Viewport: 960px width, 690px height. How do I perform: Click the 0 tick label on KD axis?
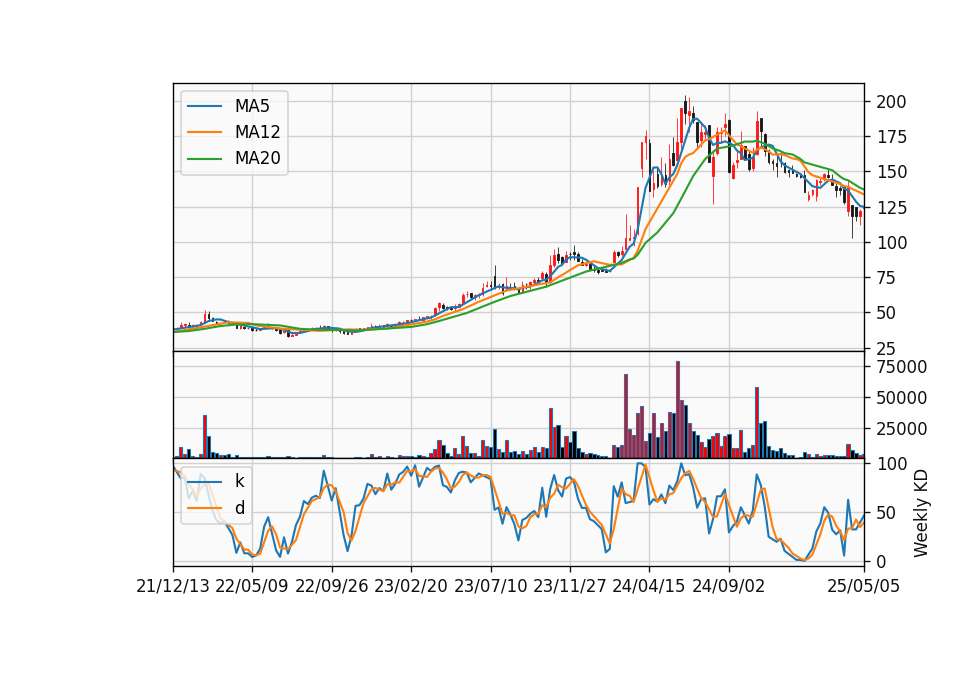tap(881, 561)
